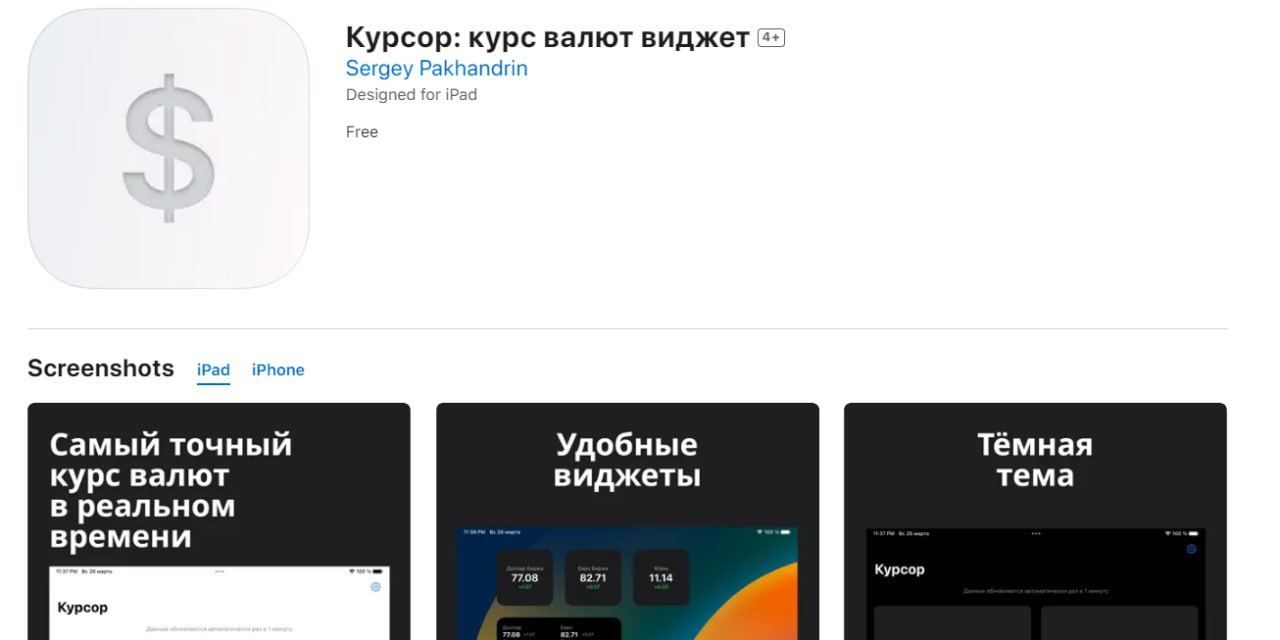Click the 11.14 yuan rate widget
The height and width of the screenshot is (640, 1280).
tap(660, 577)
